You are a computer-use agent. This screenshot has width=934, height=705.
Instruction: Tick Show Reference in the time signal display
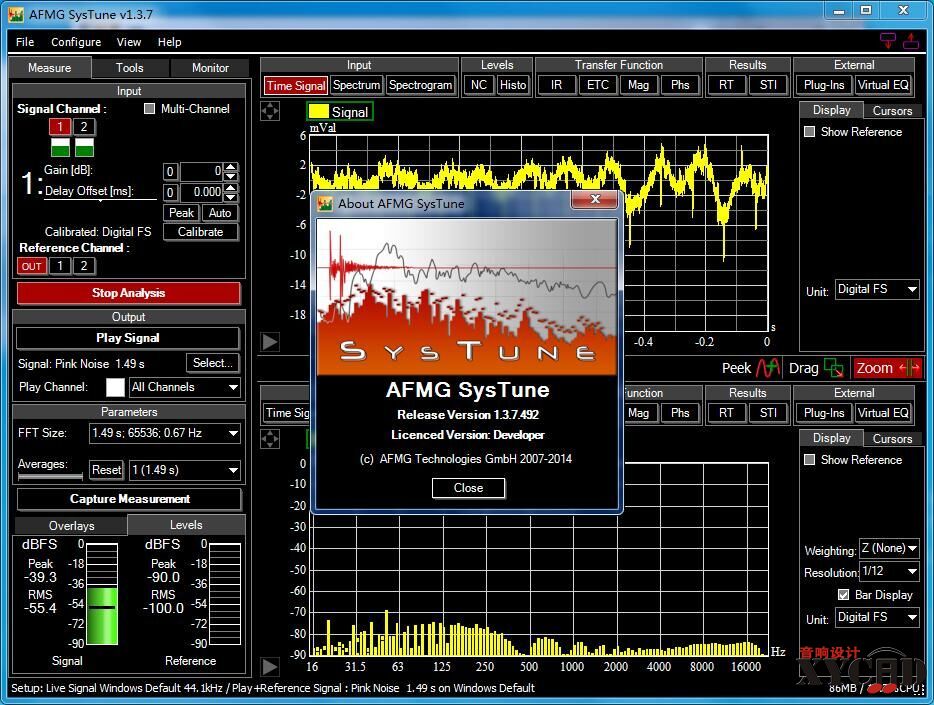tap(810, 132)
